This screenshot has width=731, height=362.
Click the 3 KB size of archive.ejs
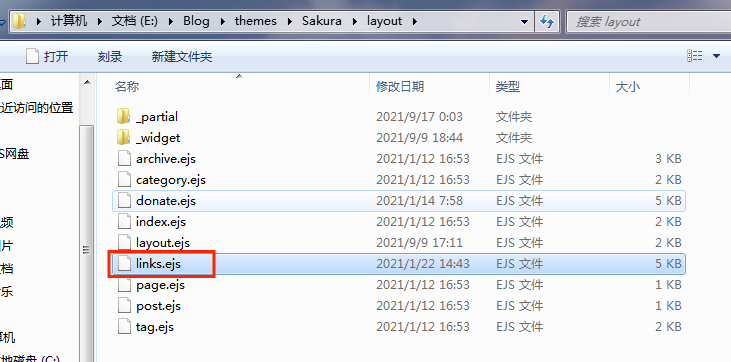click(x=668, y=159)
